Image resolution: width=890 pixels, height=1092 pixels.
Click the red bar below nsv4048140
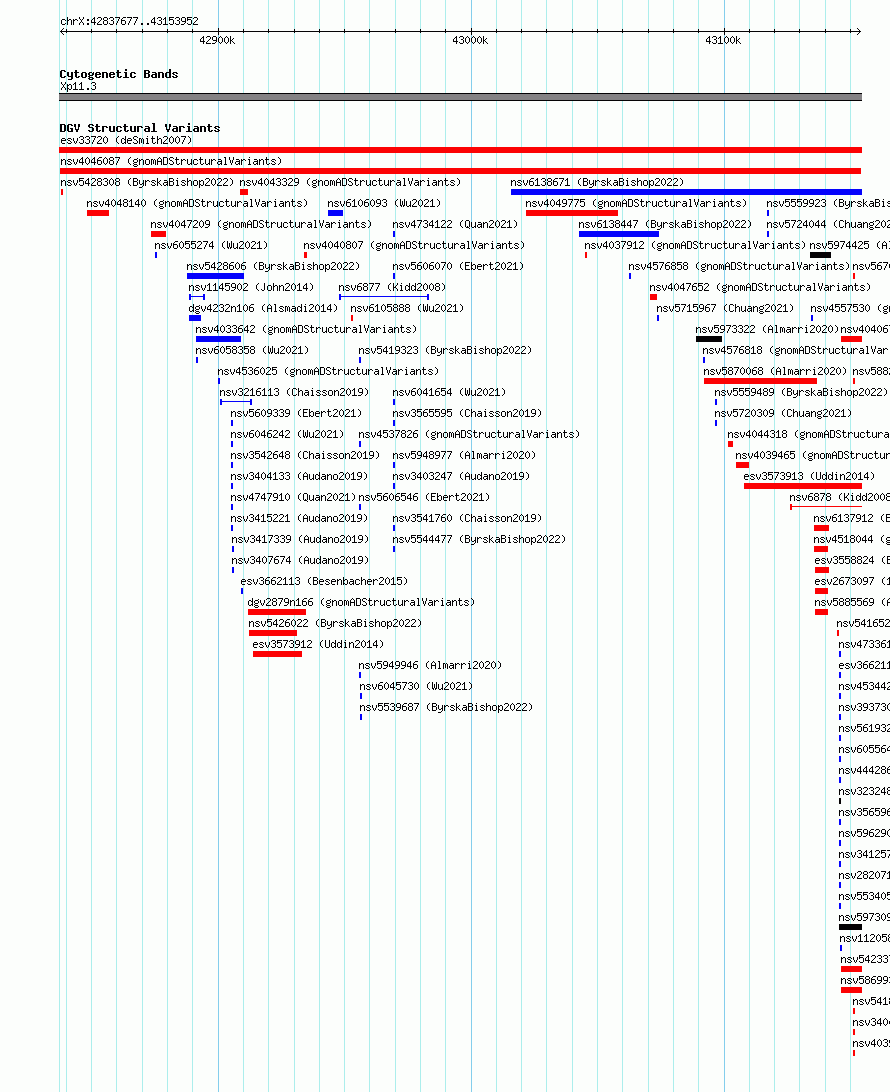[x=97, y=213]
